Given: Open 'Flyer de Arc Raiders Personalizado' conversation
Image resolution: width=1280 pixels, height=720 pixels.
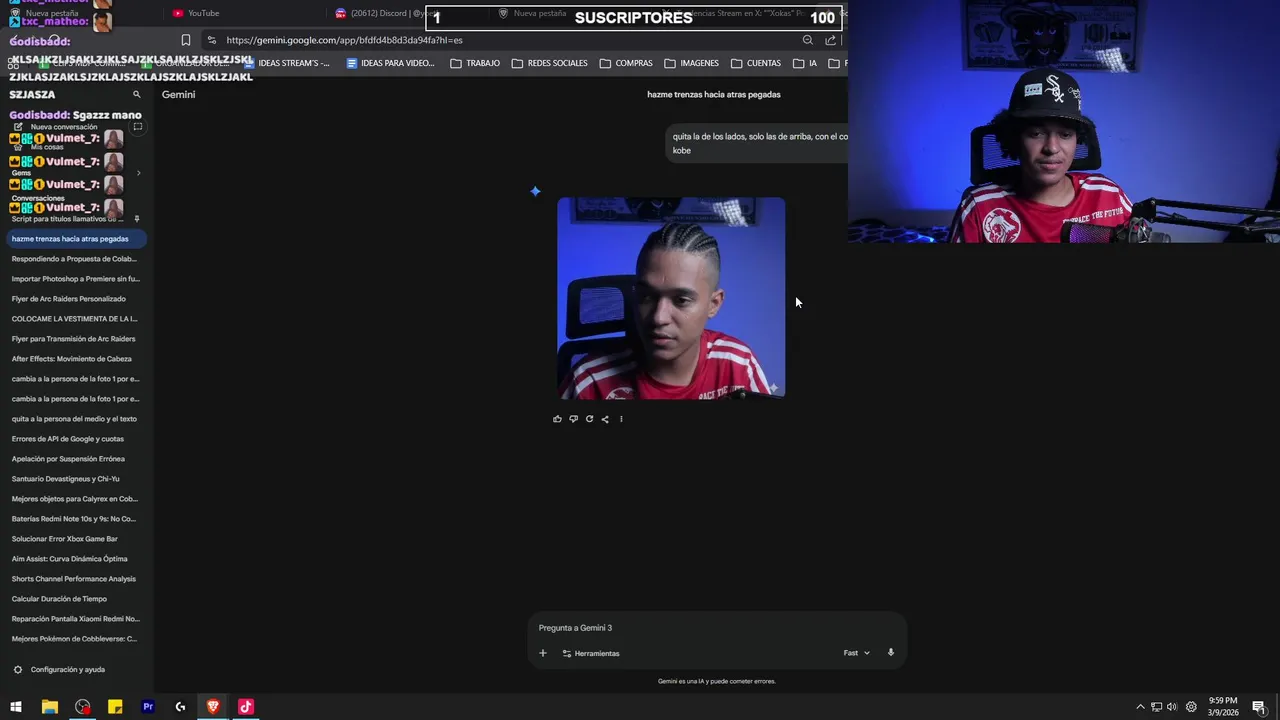Looking at the screenshot, I should click(69, 299).
